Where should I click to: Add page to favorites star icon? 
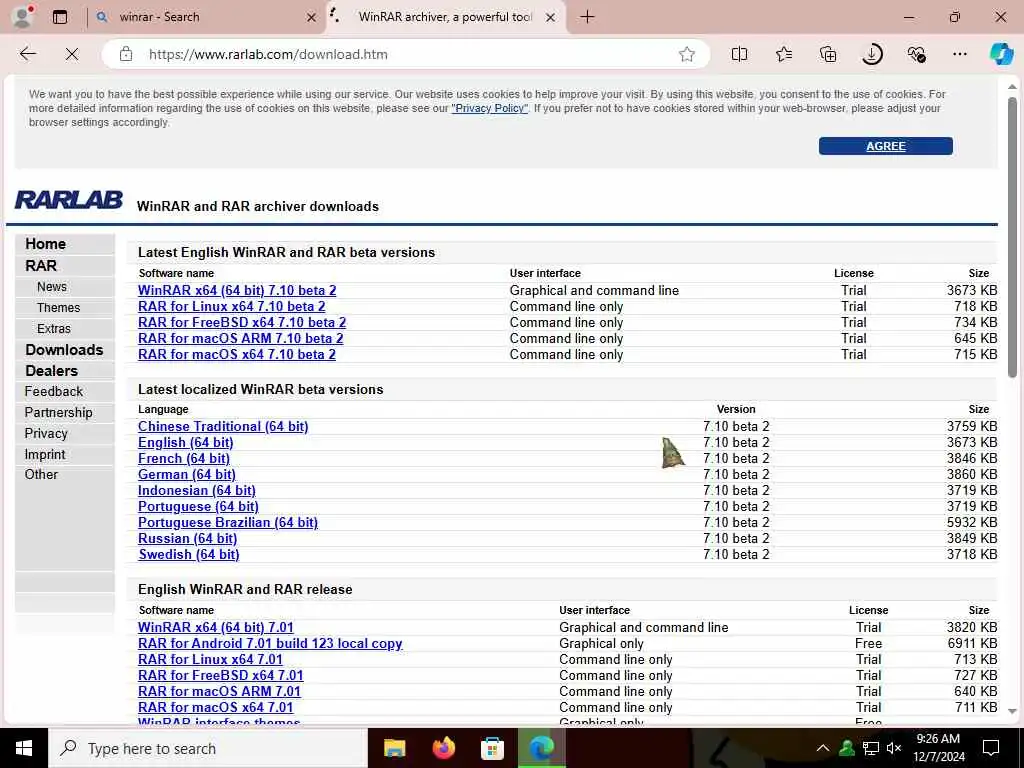[x=686, y=54]
